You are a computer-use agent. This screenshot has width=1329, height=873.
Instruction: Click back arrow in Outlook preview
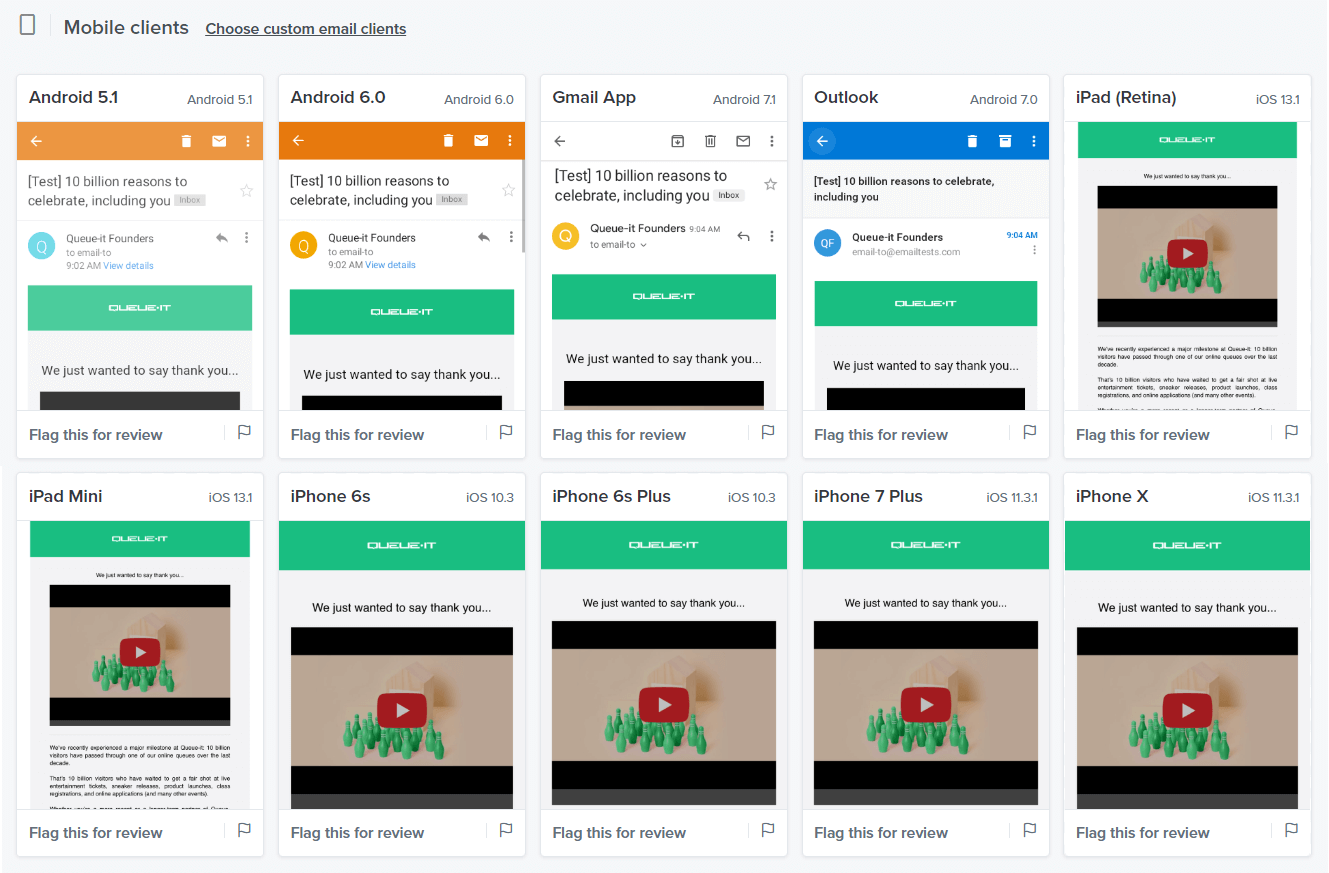coord(822,141)
